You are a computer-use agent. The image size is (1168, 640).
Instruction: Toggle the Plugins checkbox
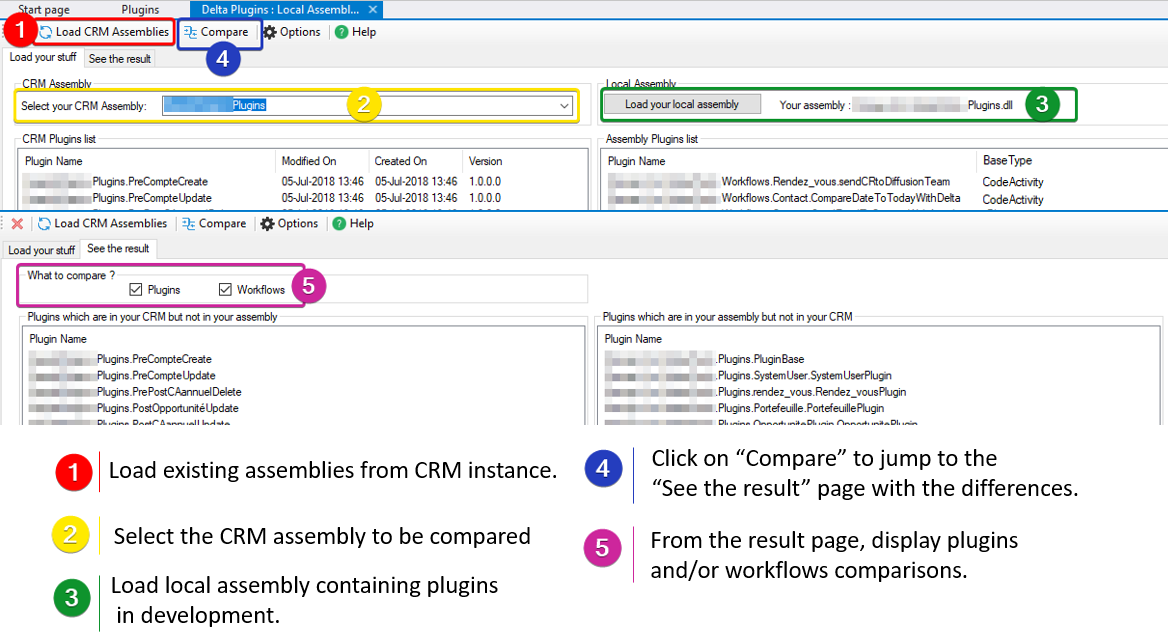(x=136, y=290)
